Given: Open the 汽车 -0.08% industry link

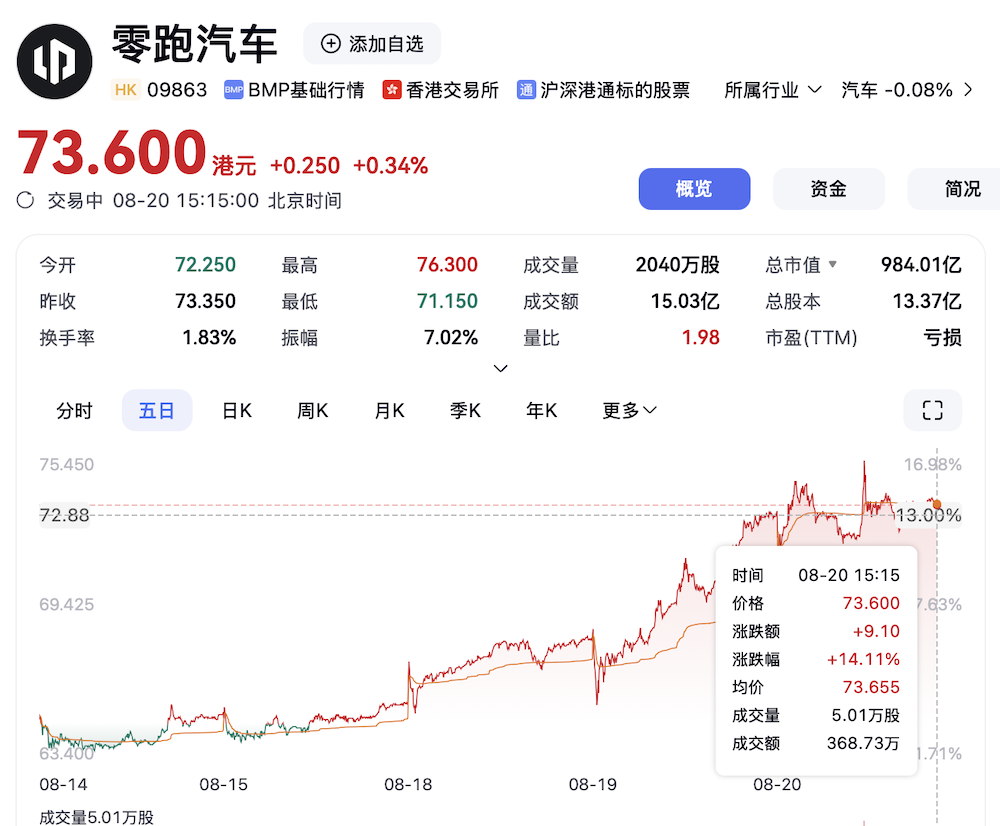Looking at the screenshot, I should pyautogui.click(x=898, y=89).
